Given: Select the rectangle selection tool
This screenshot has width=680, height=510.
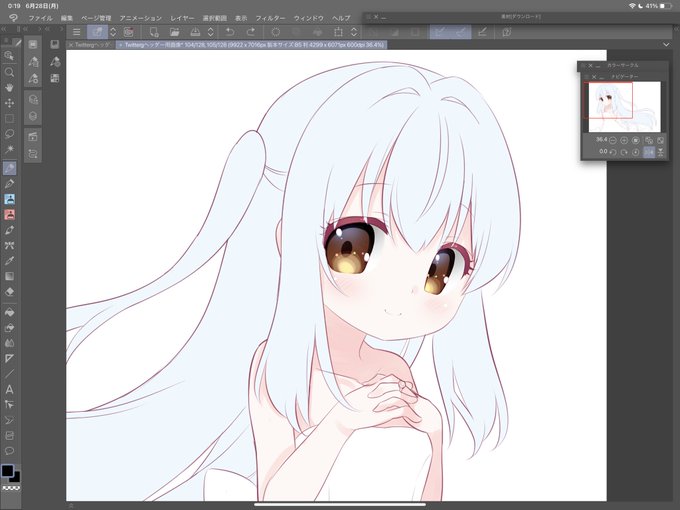Looking at the screenshot, I should 9,118.
